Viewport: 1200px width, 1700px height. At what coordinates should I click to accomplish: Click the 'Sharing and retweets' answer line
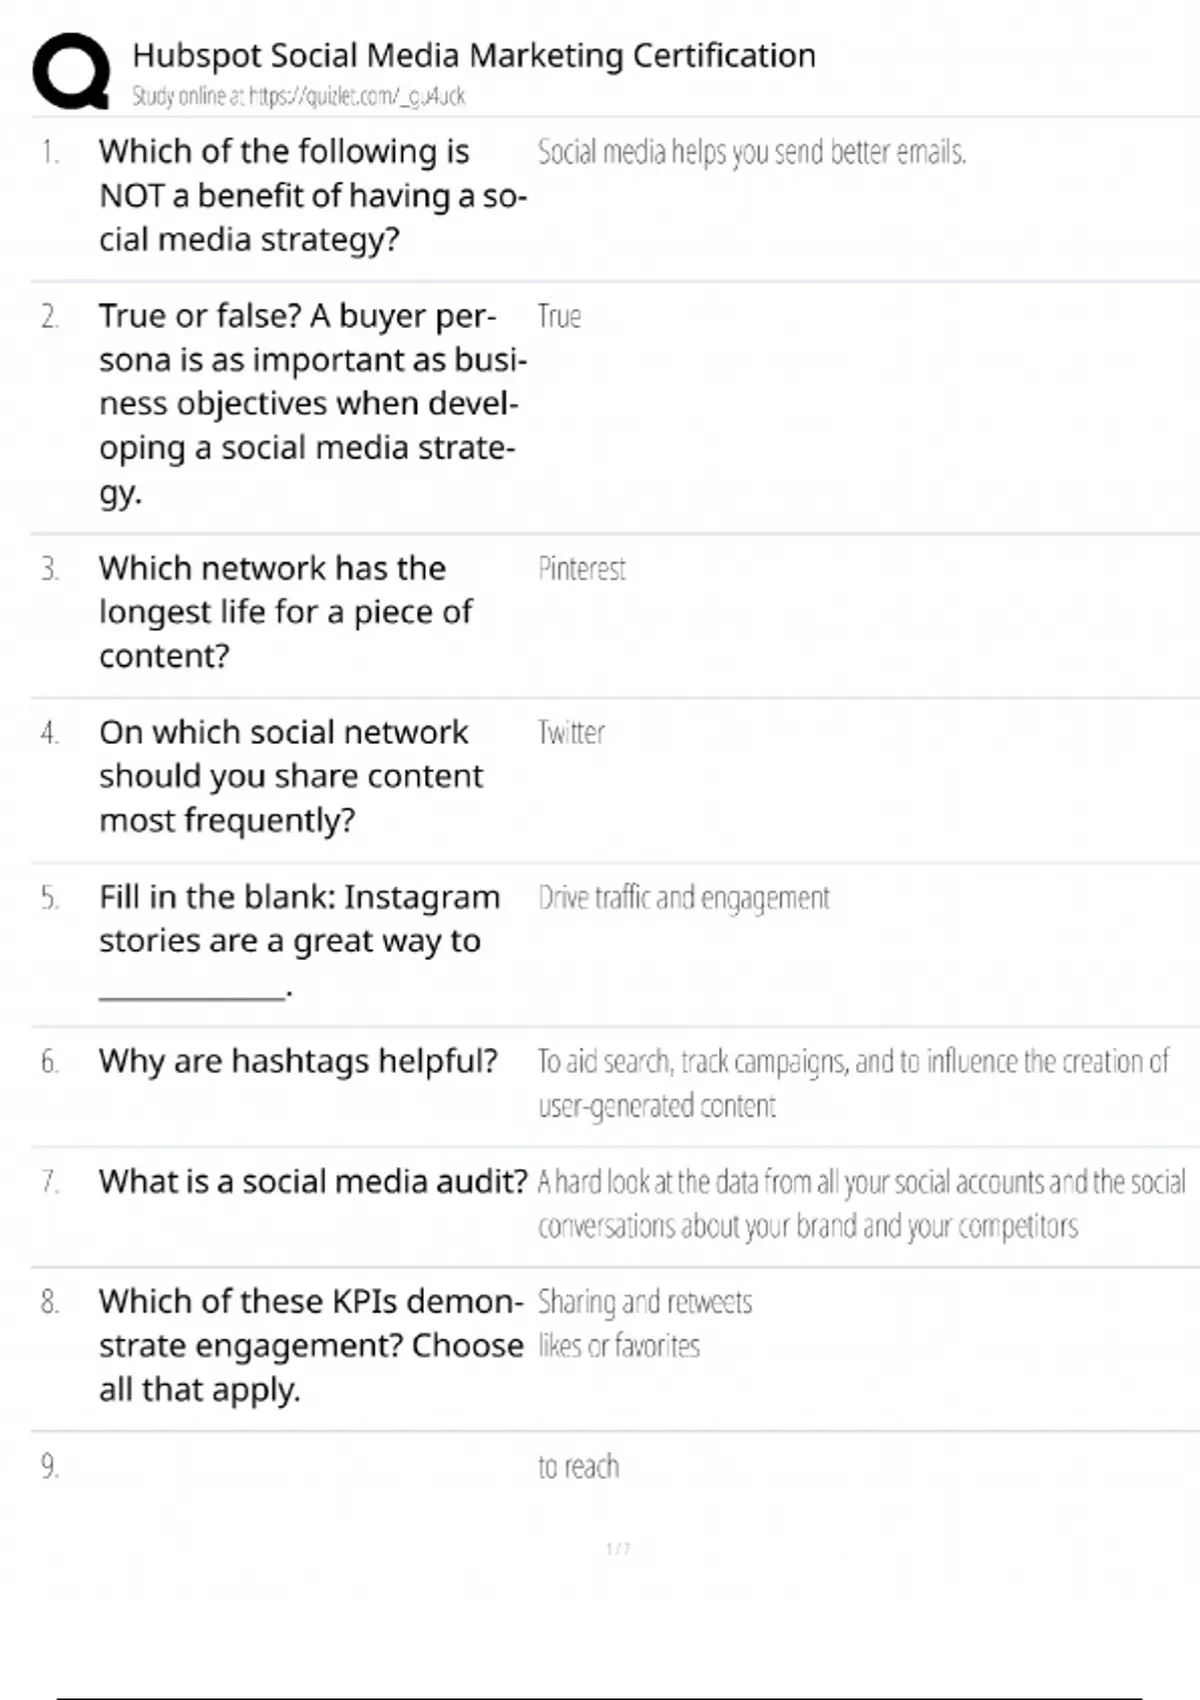coord(644,1302)
